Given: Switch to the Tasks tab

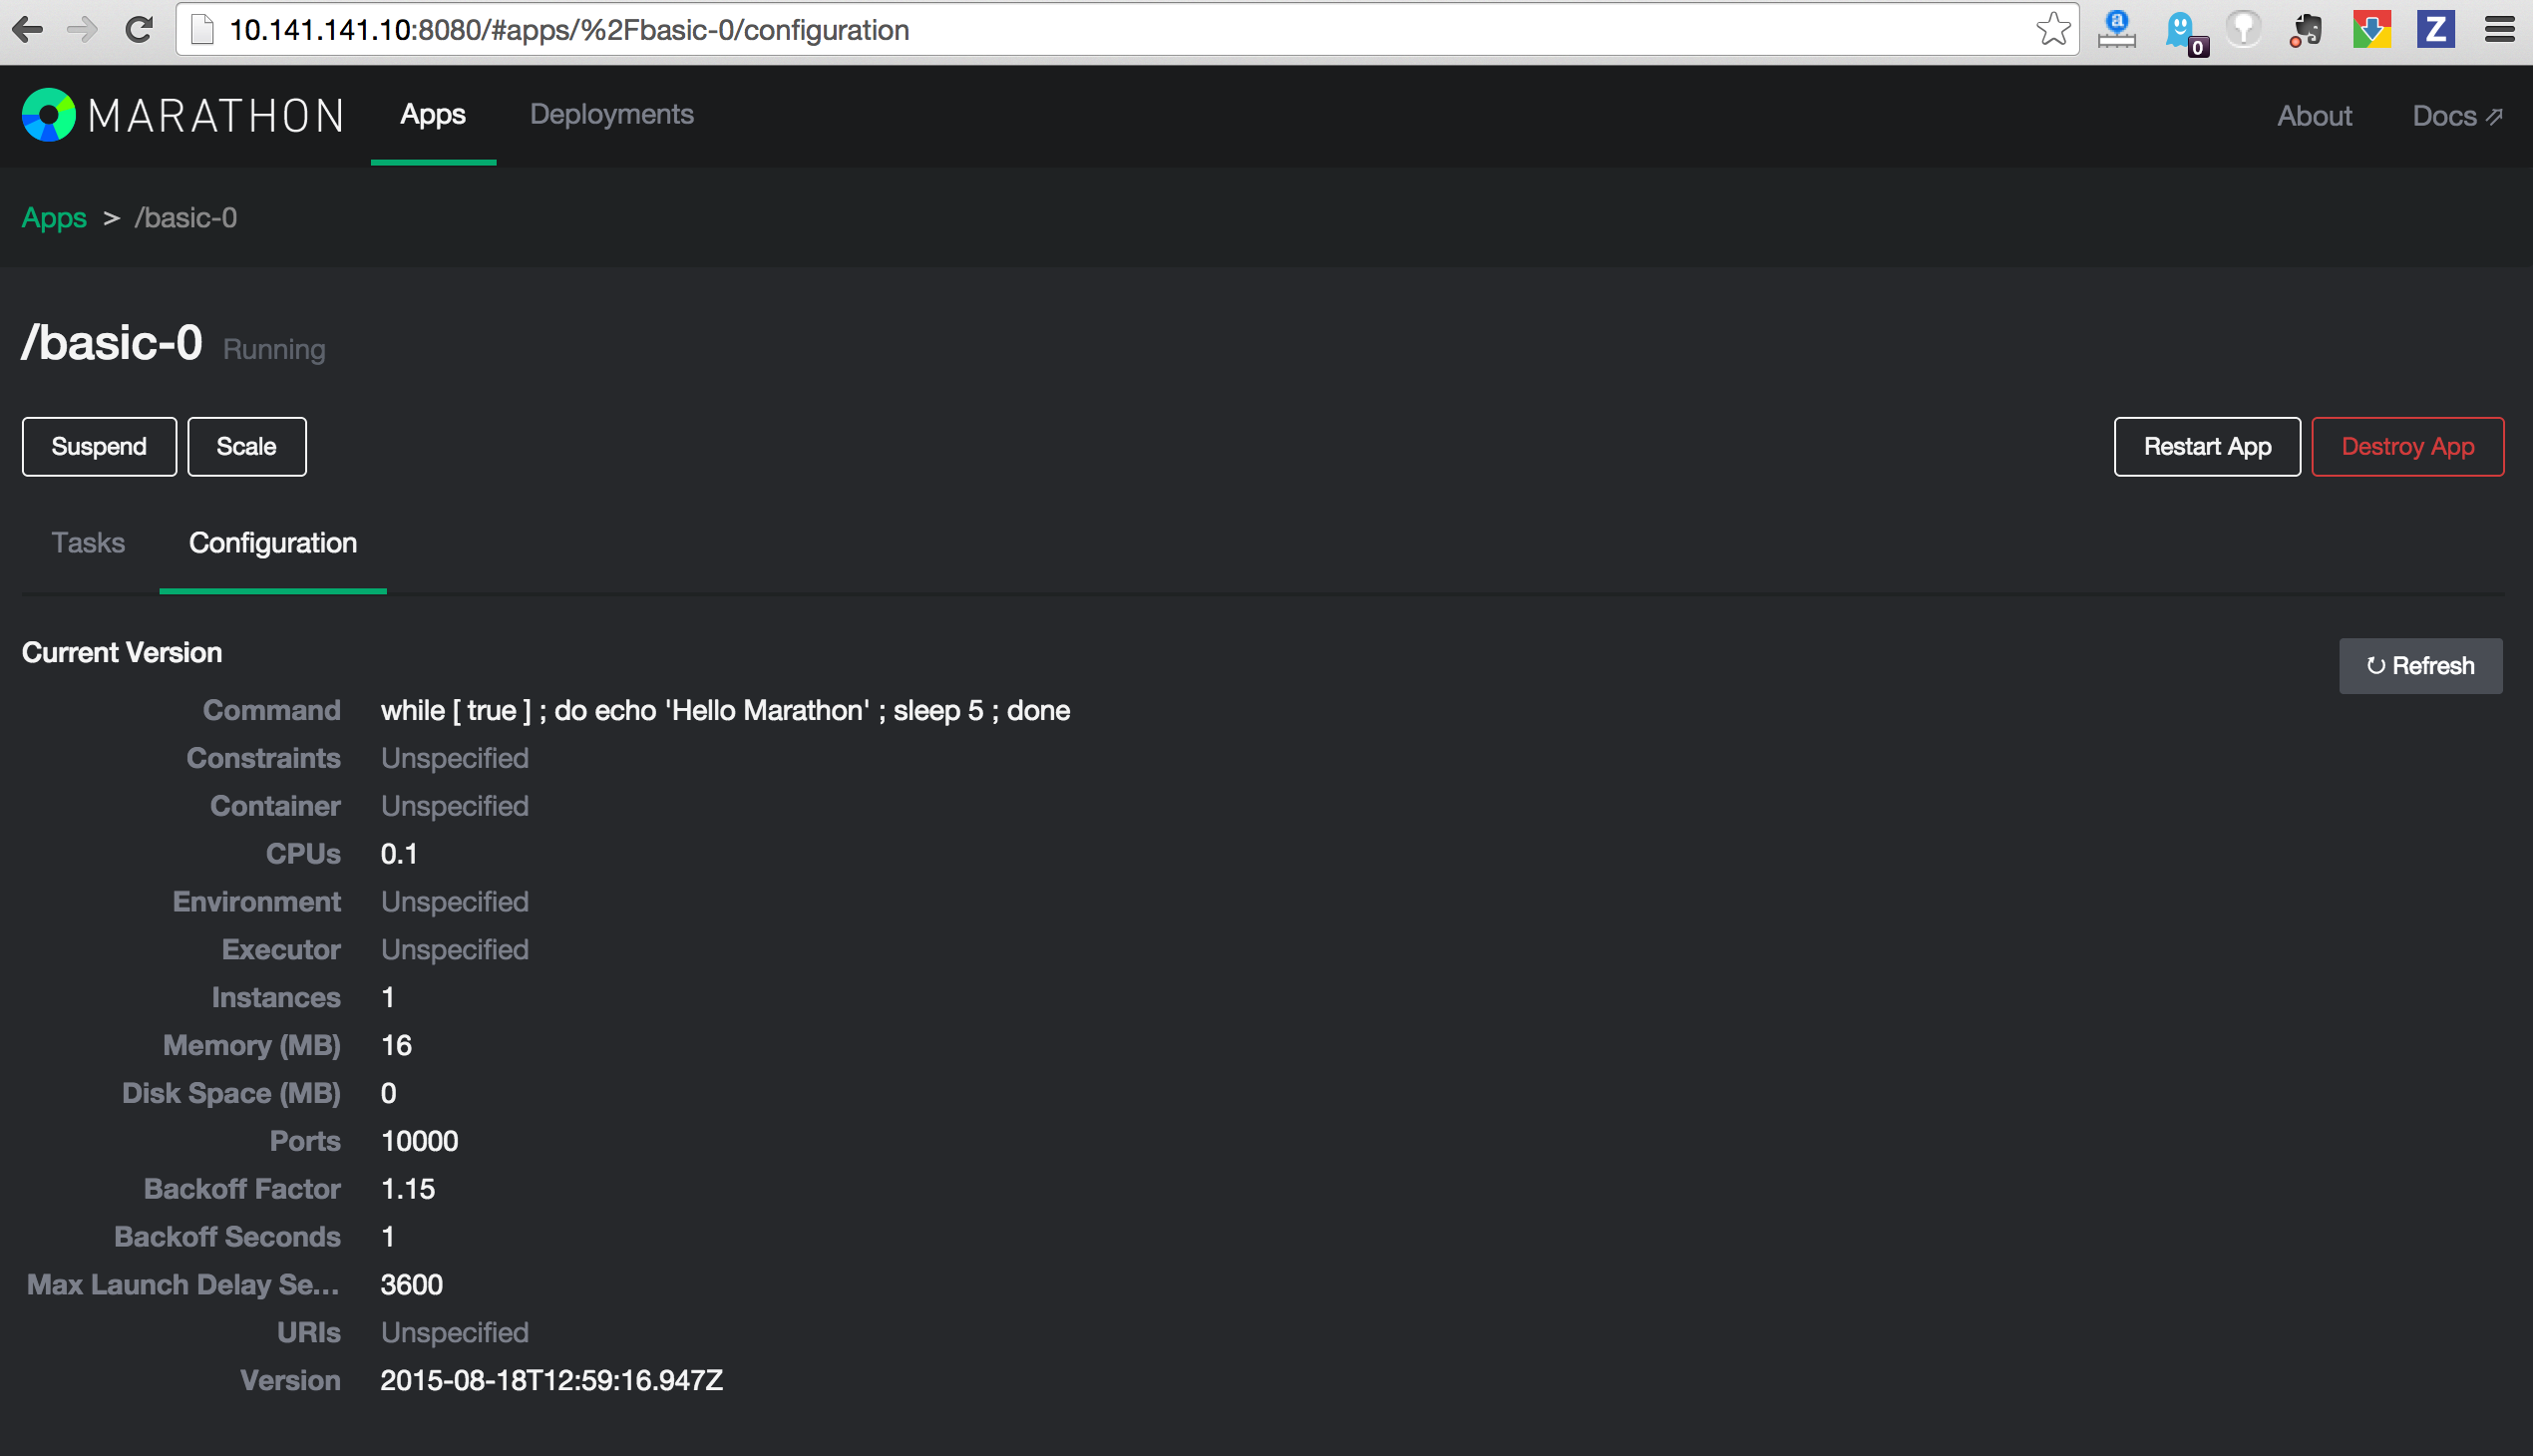Looking at the screenshot, I should coord(88,543).
